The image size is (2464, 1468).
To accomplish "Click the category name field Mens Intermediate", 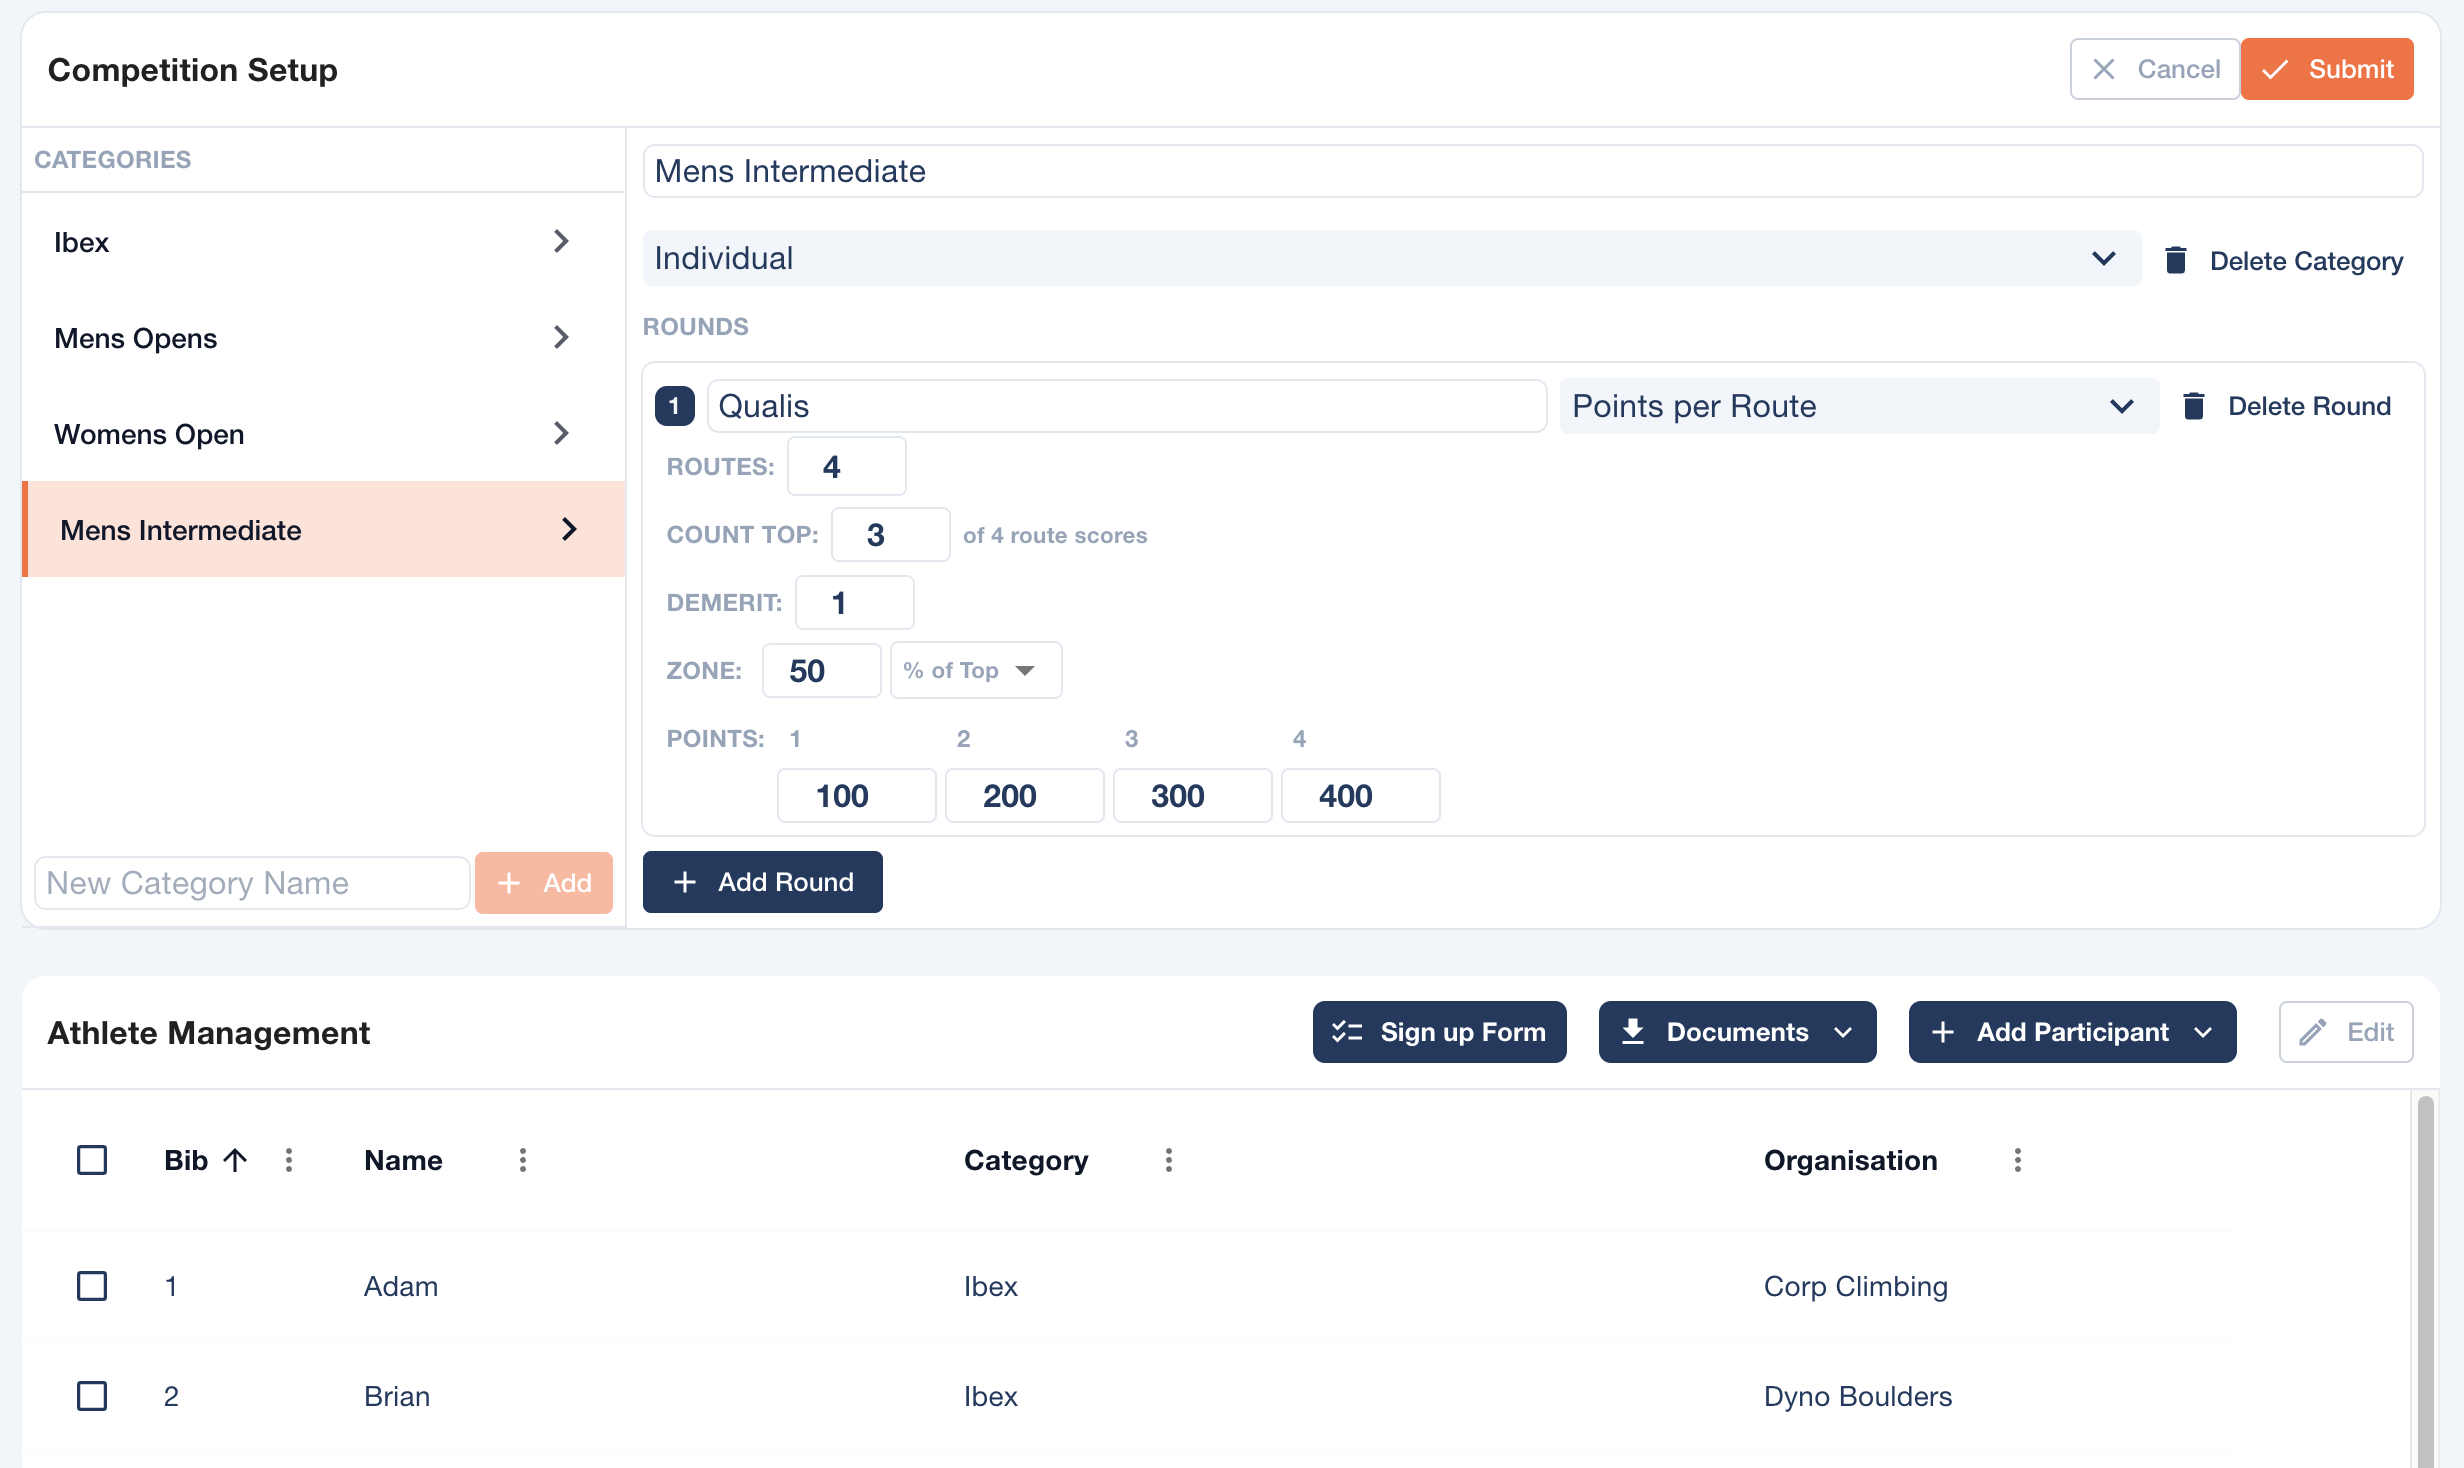I will (x=1532, y=171).
